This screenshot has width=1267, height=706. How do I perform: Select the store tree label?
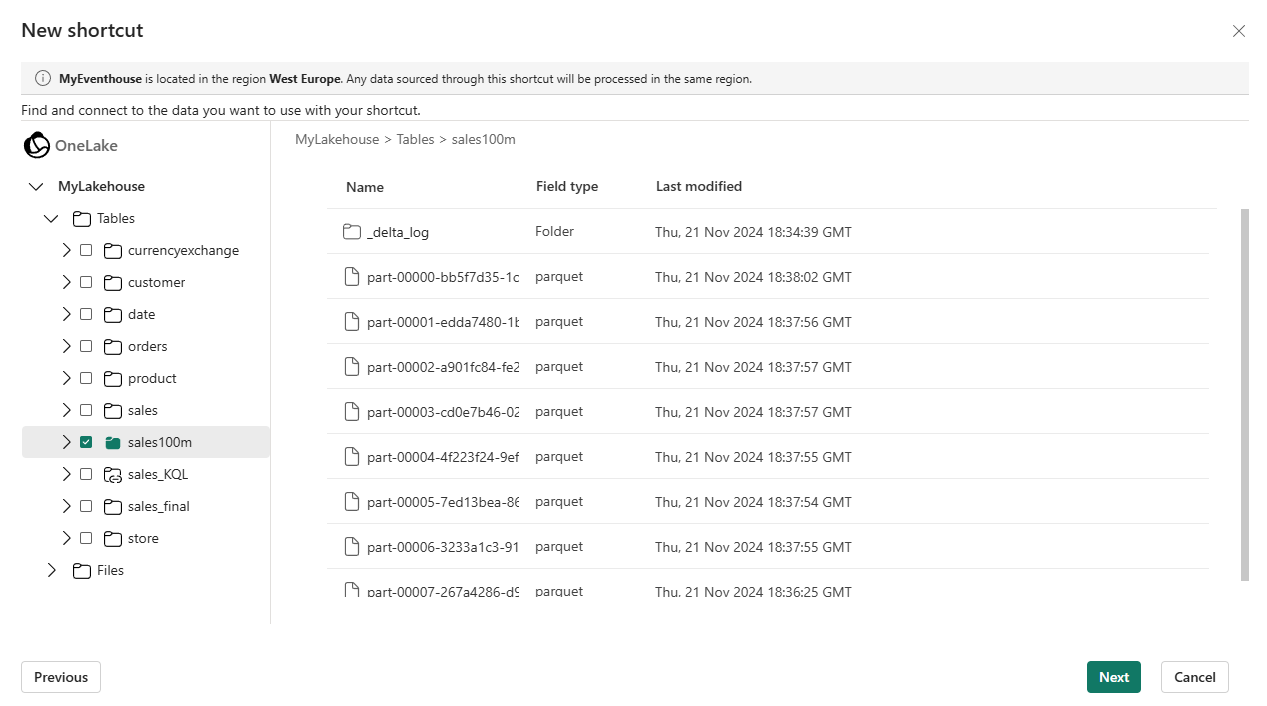(x=143, y=538)
